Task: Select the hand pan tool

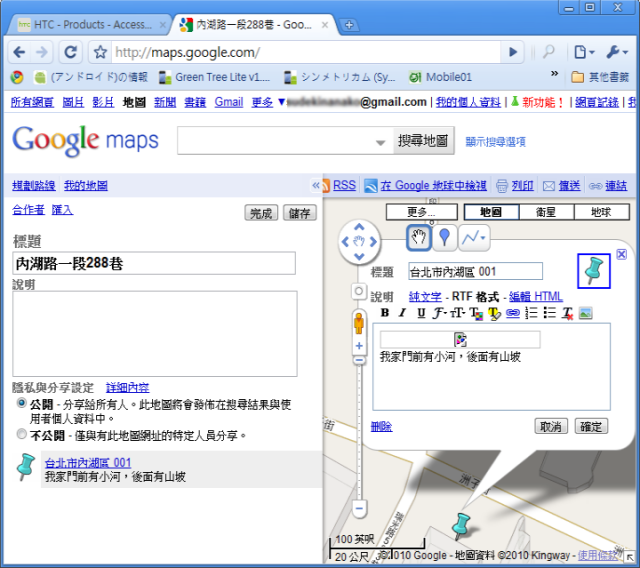Action: (x=419, y=237)
